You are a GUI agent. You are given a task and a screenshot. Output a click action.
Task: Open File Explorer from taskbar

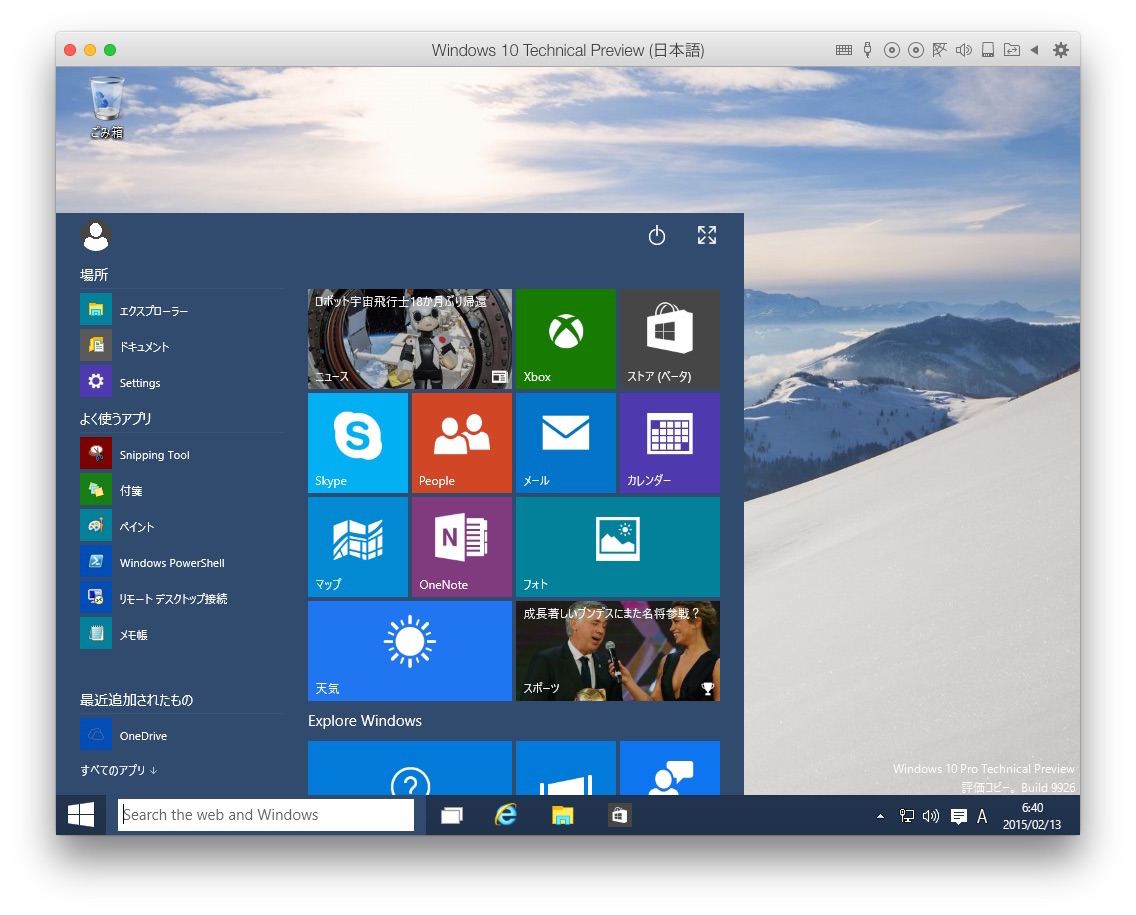[x=562, y=816]
